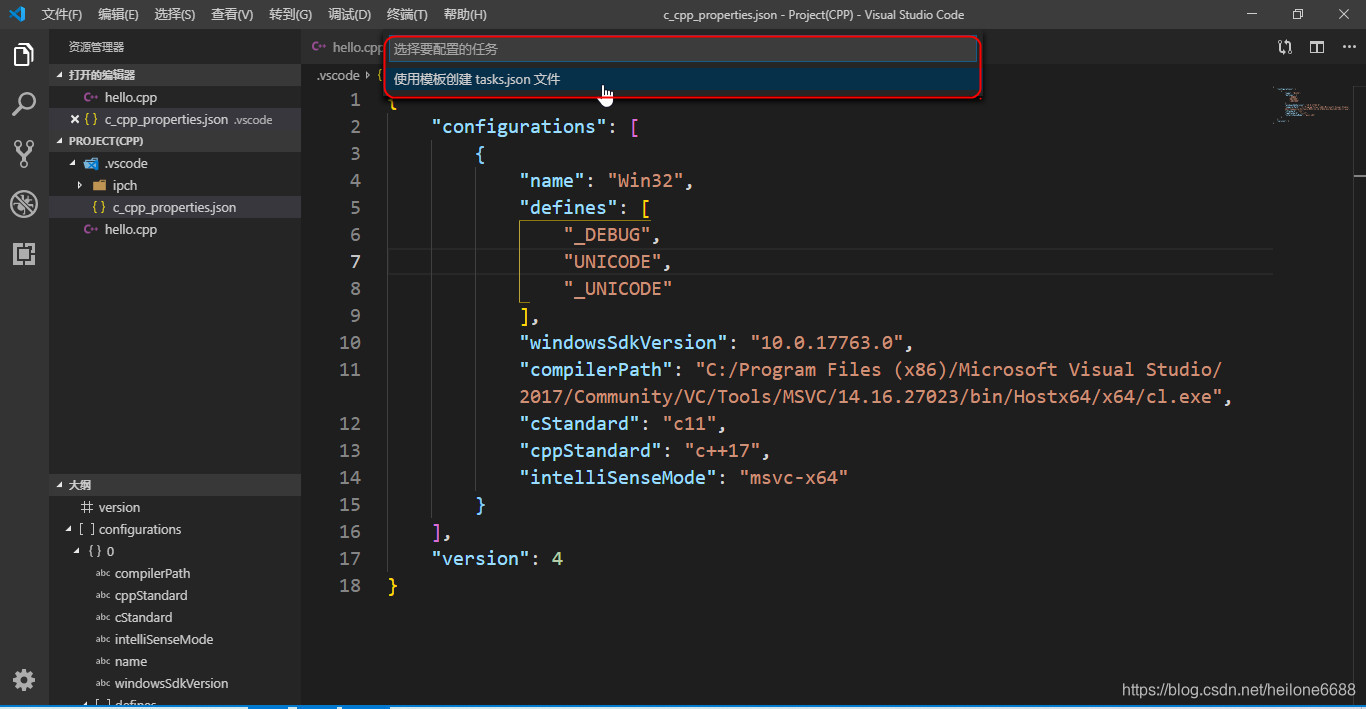Select hello.cpp in open editors list
The width and height of the screenshot is (1366, 709).
click(175, 97)
